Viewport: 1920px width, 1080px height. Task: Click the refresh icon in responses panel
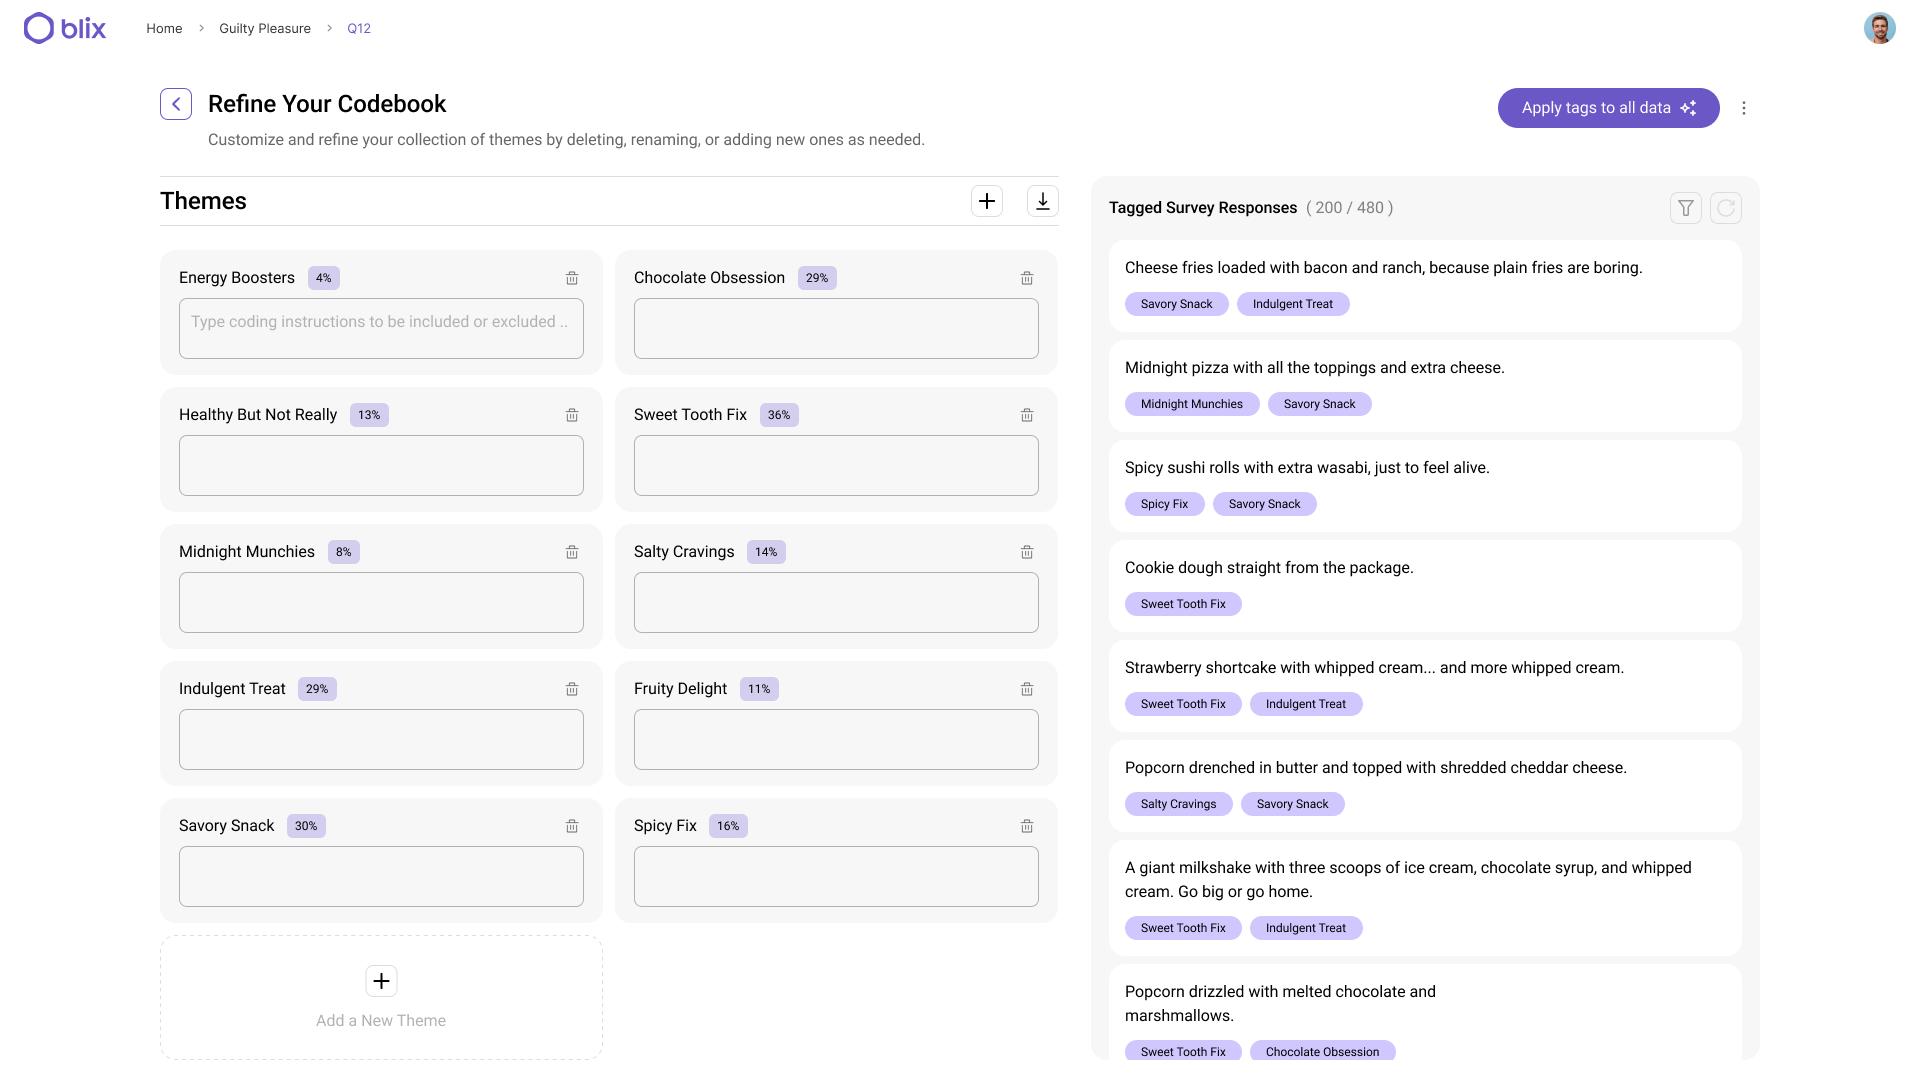pos(1726,208)
